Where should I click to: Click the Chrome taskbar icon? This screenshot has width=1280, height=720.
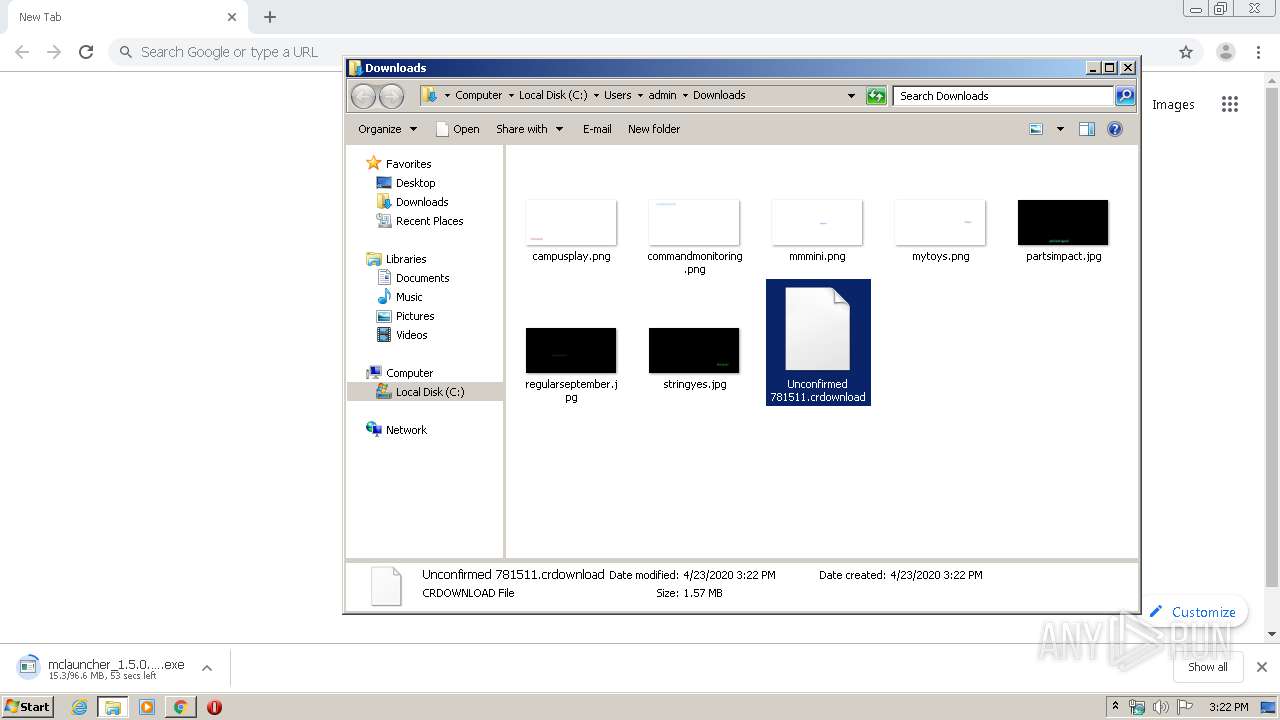tap(180, 707)
